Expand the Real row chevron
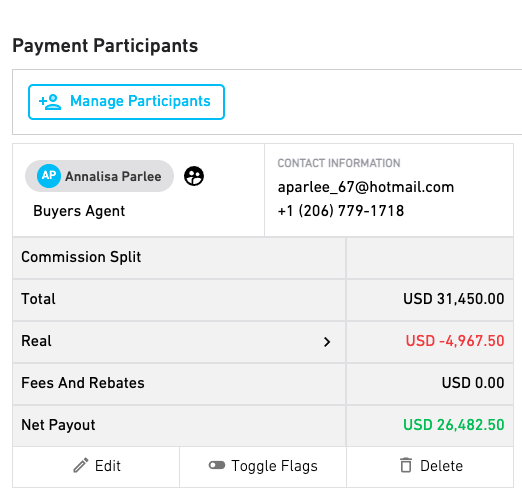 [327, 342]
